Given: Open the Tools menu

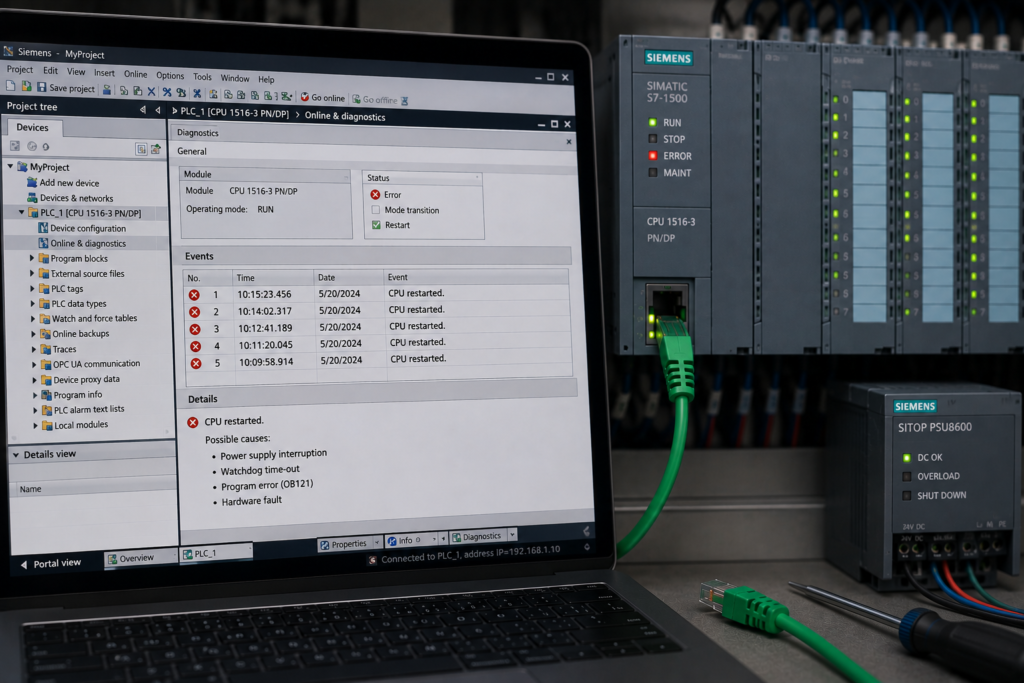Looking at the screenshot, I should (202, 76).
